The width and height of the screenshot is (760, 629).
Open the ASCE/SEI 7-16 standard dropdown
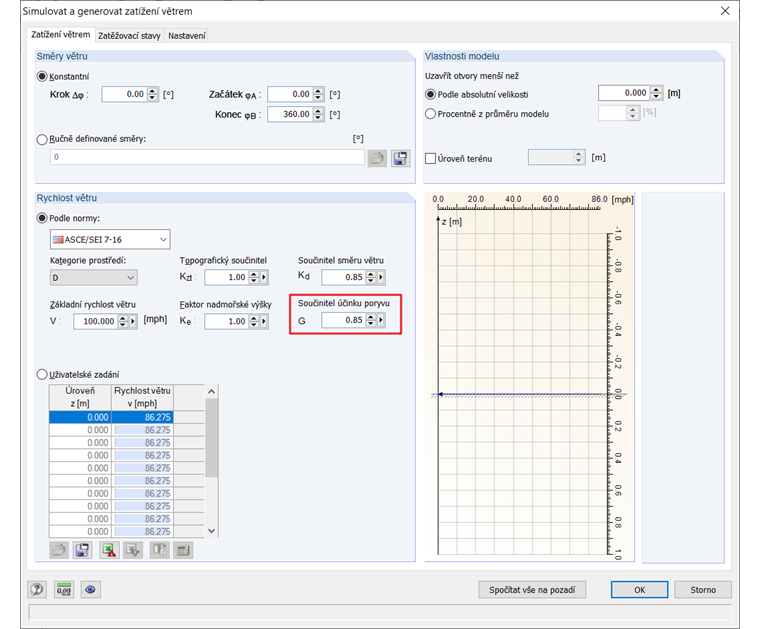point(110,239)
